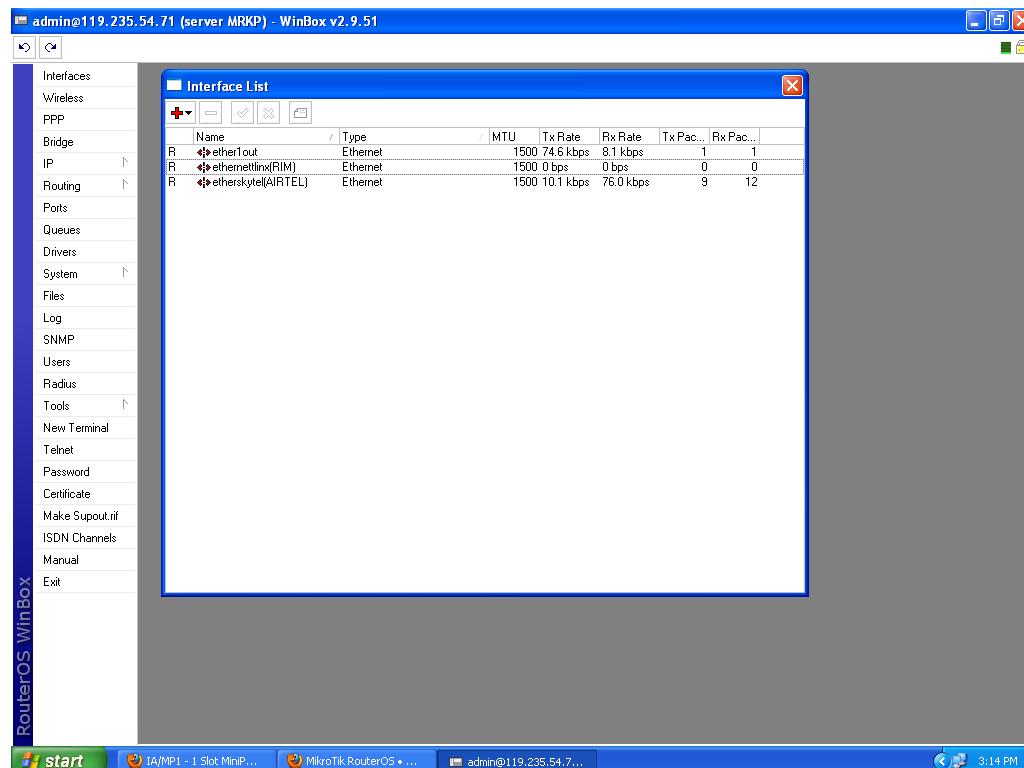1024x768 pixels.
Task: Open the Password menu item
Action: (x=66, y=472)
